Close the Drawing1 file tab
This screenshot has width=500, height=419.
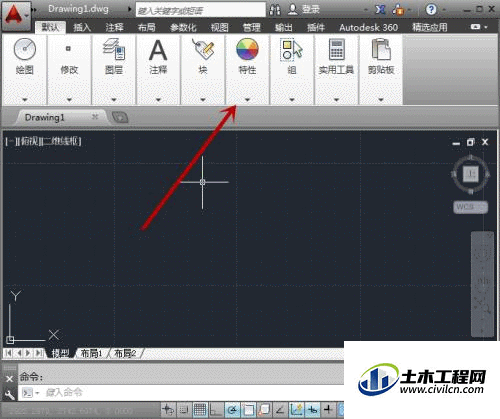tap(95, 116)
